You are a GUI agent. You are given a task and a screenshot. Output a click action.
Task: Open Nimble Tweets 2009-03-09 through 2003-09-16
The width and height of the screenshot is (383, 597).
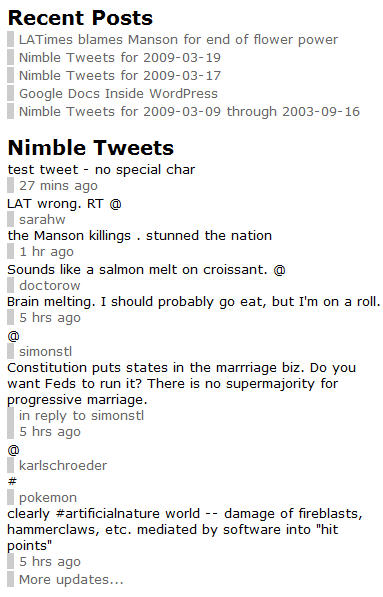(189, 112)
